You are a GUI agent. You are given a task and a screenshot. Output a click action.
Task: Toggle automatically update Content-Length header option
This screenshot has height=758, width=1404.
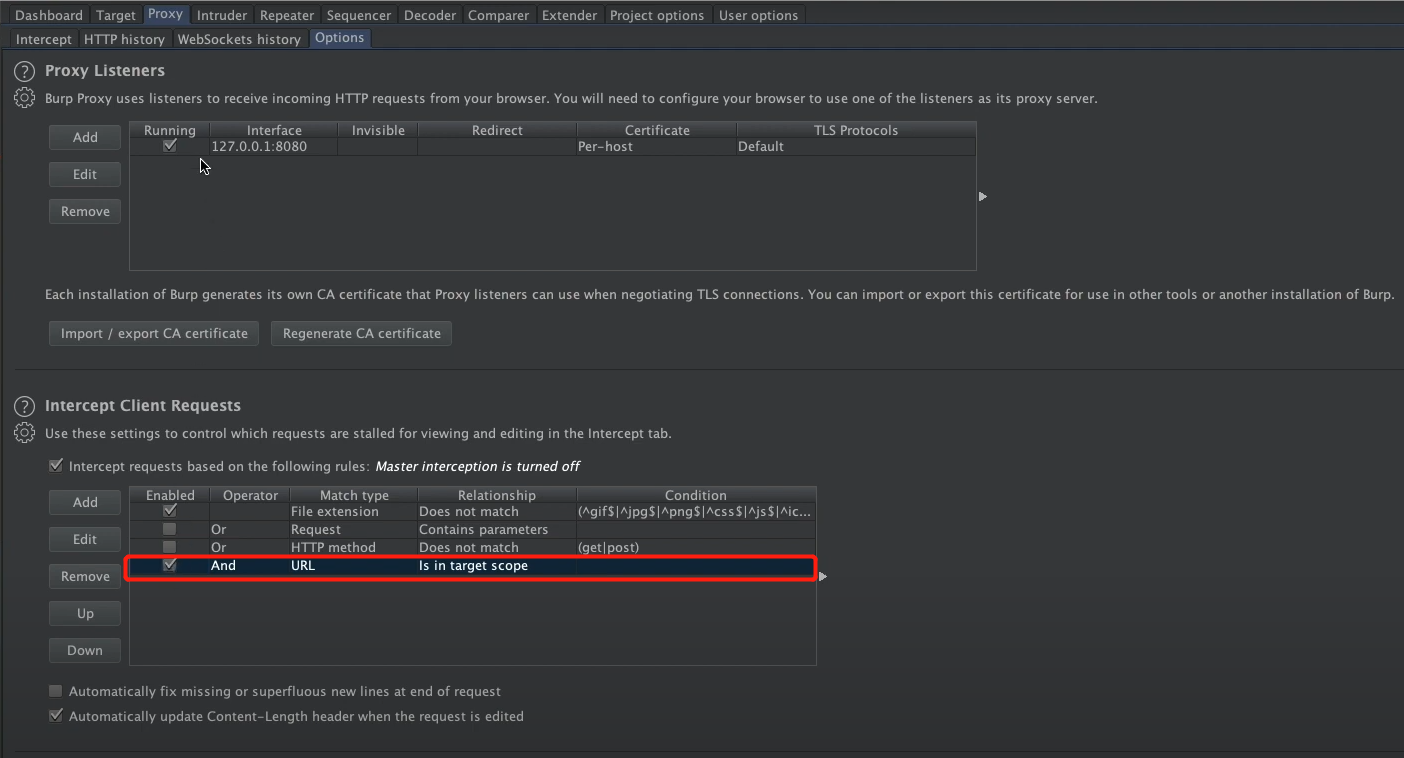point(56,716)
